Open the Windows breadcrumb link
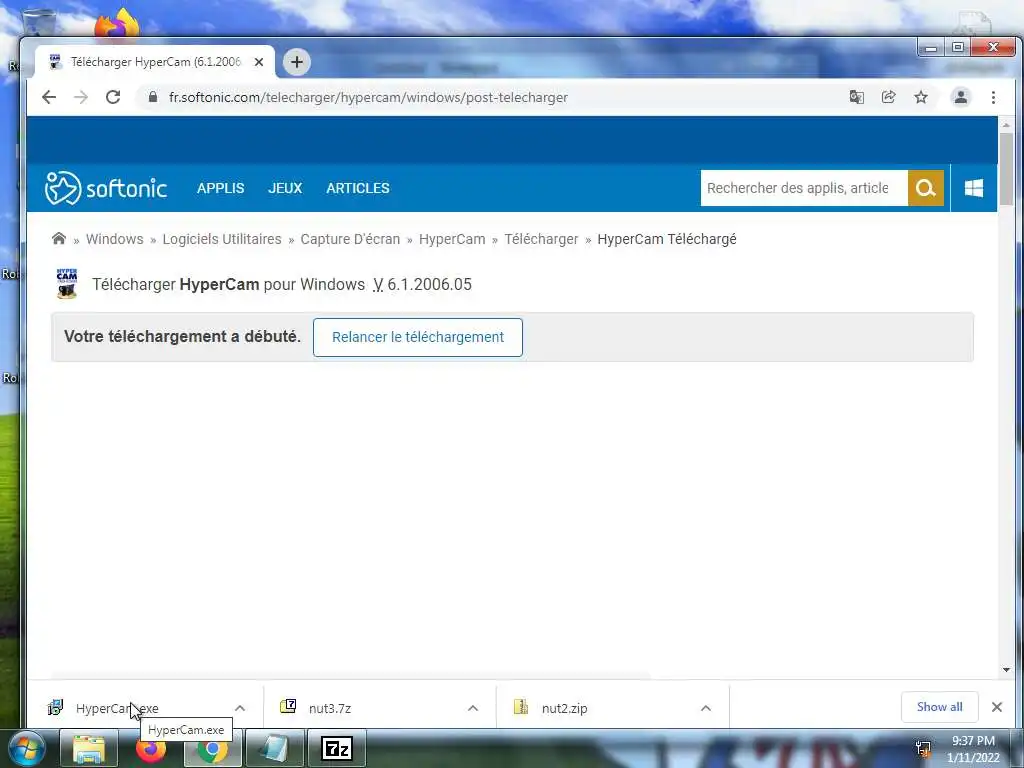This screenshot has height=768, width=1024. click(x=114, y=239)
